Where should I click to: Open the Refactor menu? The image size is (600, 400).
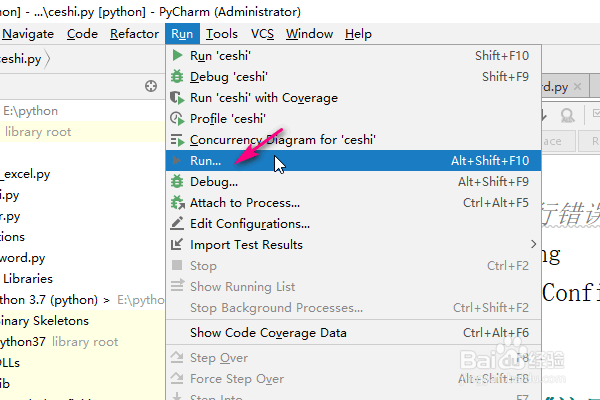pyautogui.click(x=134, y=34)
